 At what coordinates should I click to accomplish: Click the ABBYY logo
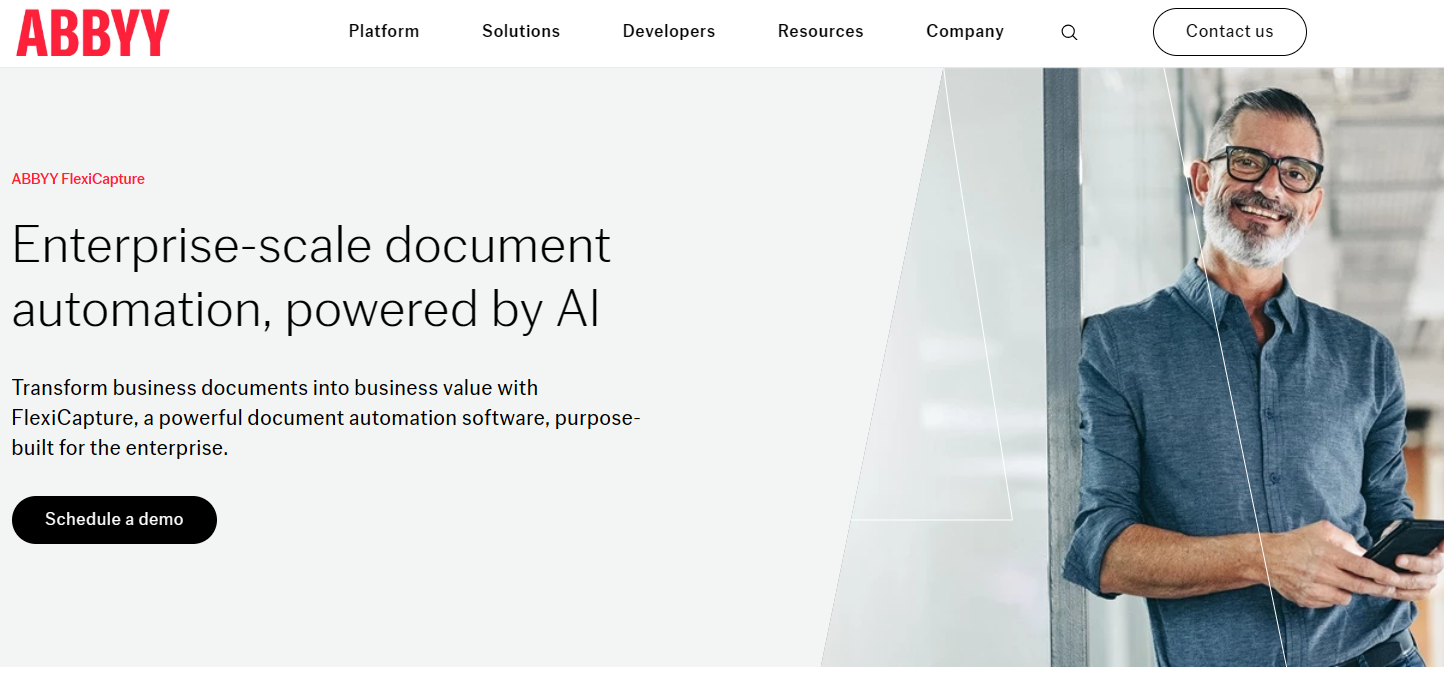coord(93,32)
